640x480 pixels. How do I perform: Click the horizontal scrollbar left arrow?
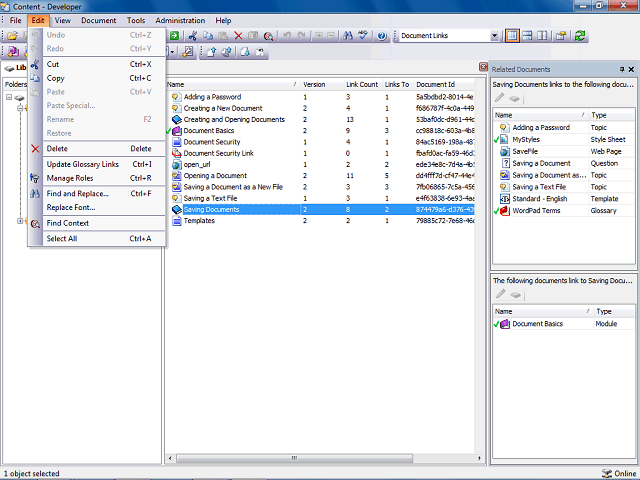(x=170, y=458)
